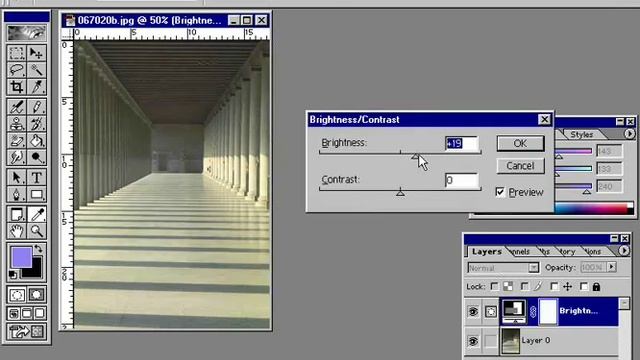
Task: Open the Opacity slider arrow
Action: 611,267
